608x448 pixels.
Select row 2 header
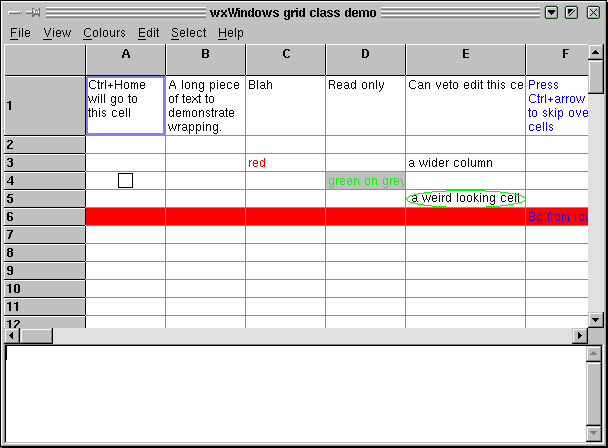[45, 145]
